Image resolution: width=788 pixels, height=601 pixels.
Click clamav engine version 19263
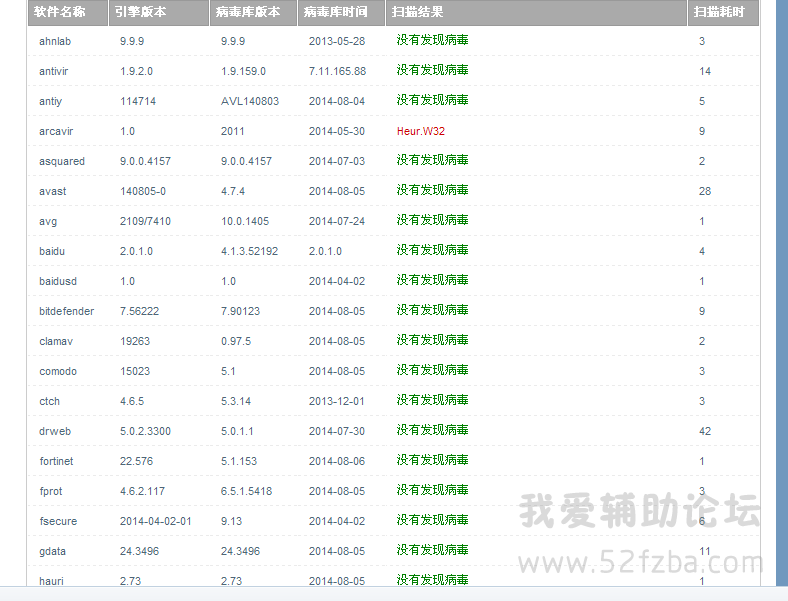[x=135, y=342]
